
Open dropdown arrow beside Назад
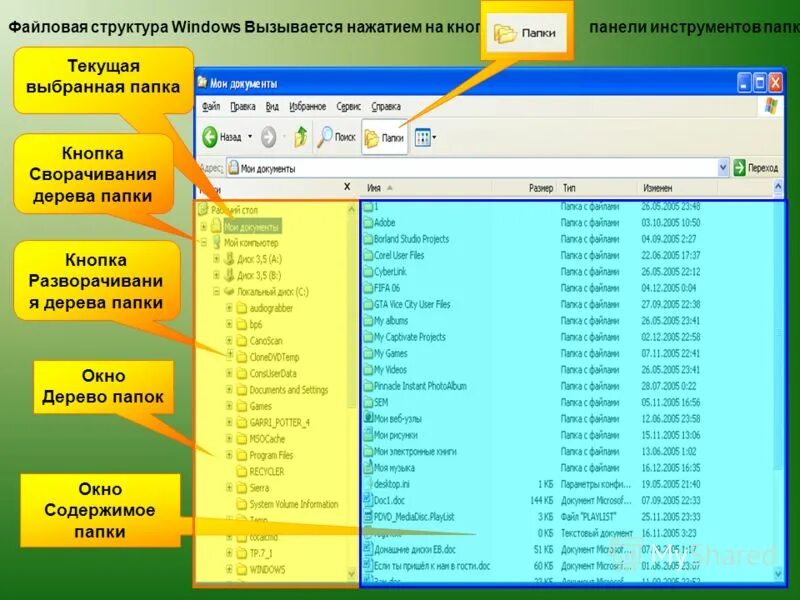[250, 137]
